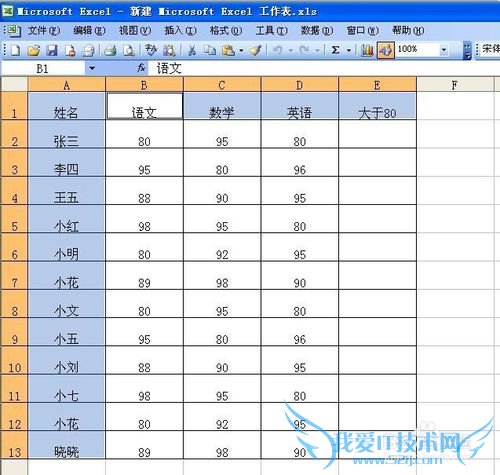This screenshot has width=500, height=475.
Task: Select the 英语 header cell
Action: click(300, 106)
